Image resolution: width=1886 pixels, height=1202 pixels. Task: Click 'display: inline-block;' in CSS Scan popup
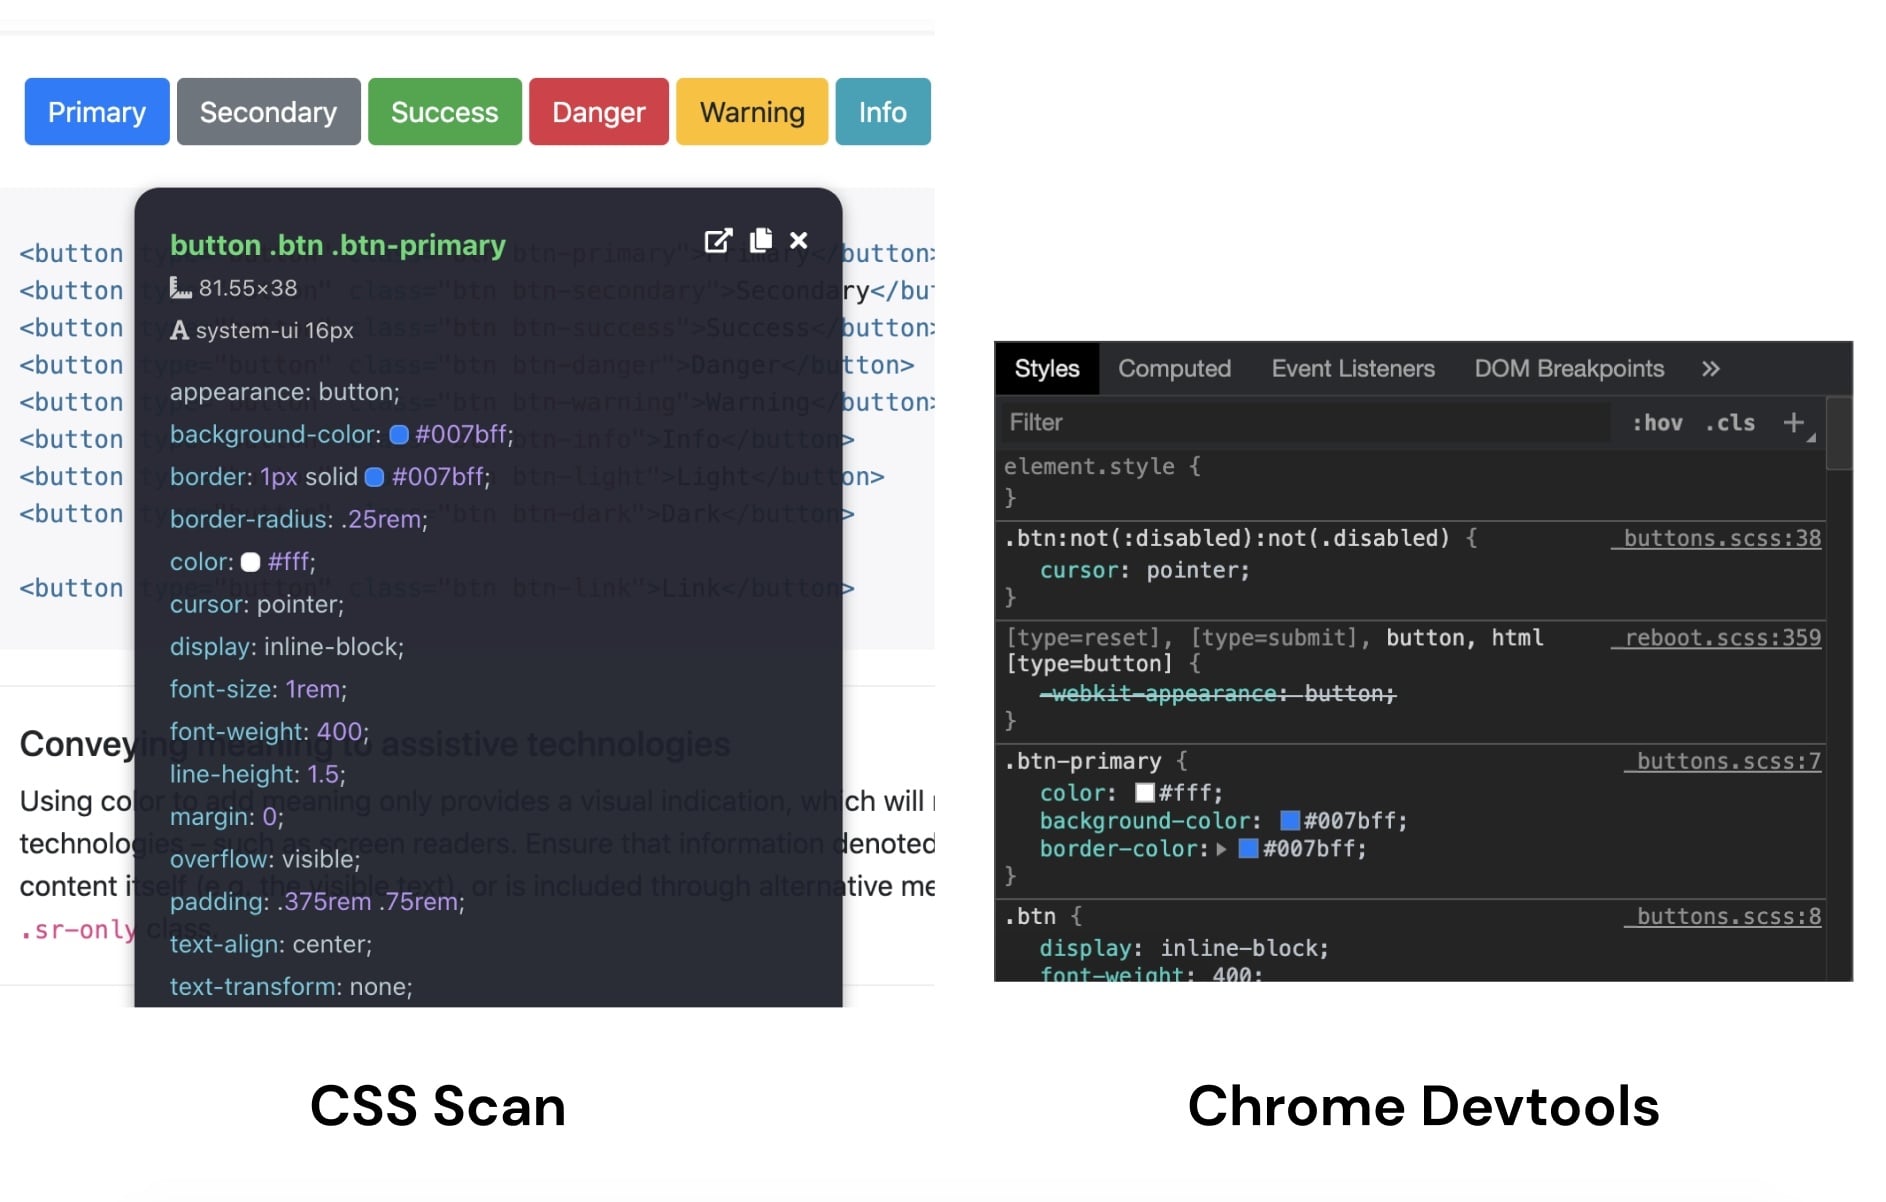tap(287, 647)
